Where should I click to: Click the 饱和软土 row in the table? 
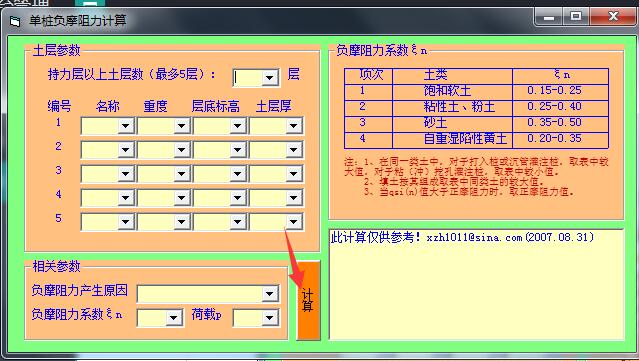click(x=476, y=91)
